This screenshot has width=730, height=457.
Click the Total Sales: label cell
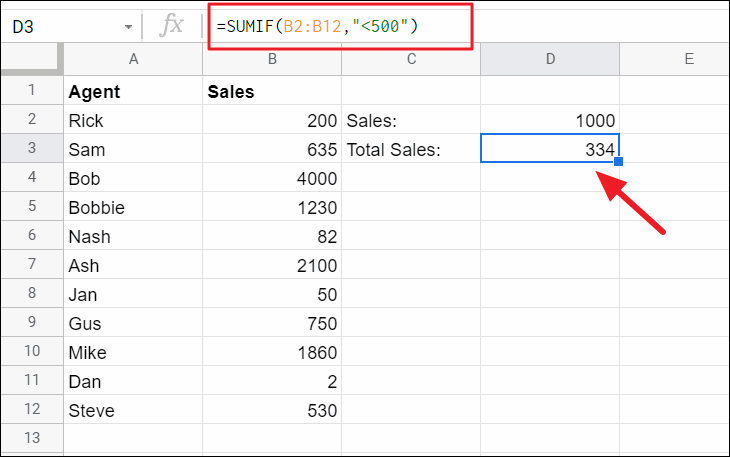coord(410,149)
